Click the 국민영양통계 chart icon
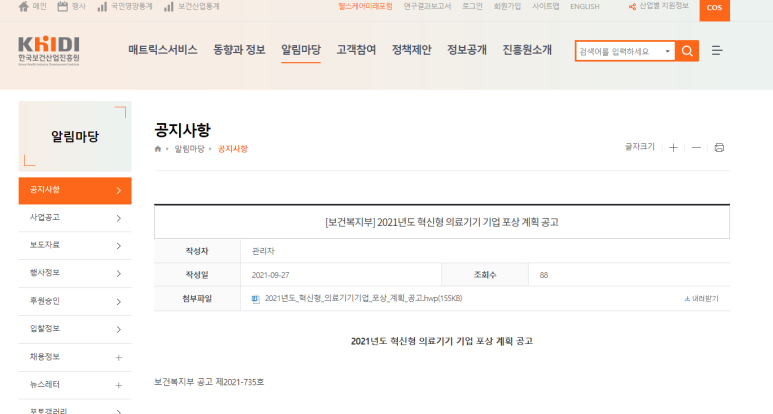The image size is (773, 414). click(x=102, y=6)
